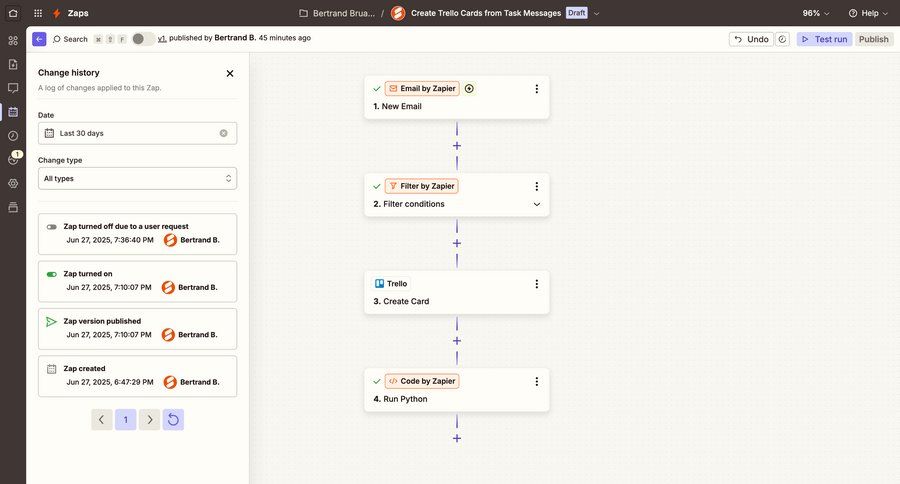The image size is (900, 484).
Task: Open the v1 version link
Action: 162,38
